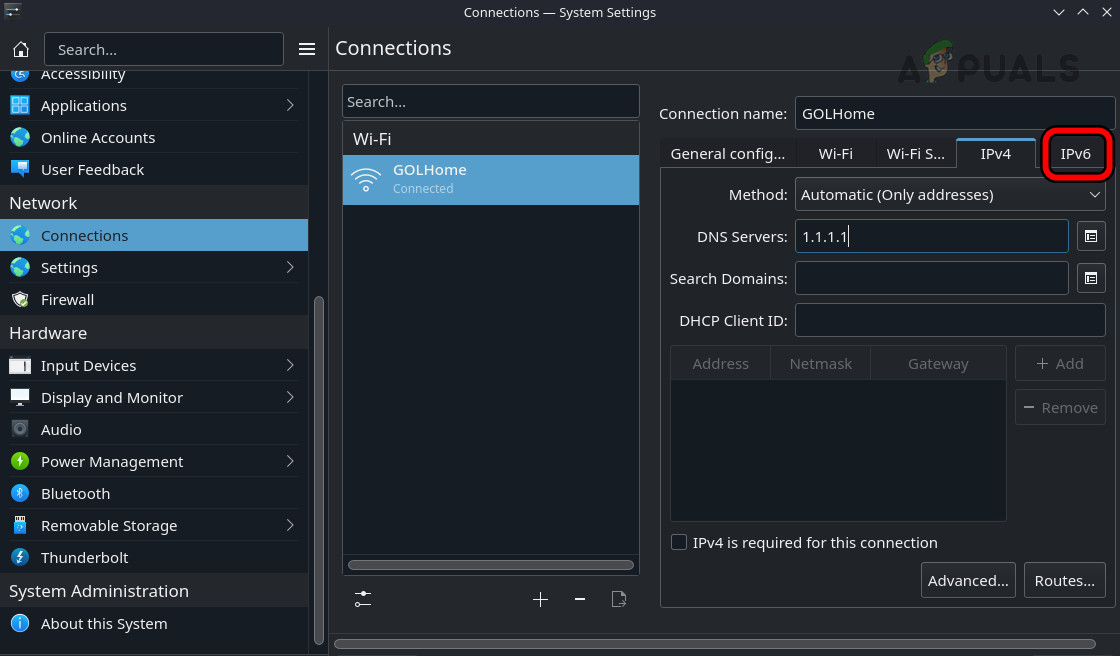
Task: Open the DNS Servers list editor icon
Action: tap(1090, 236)
